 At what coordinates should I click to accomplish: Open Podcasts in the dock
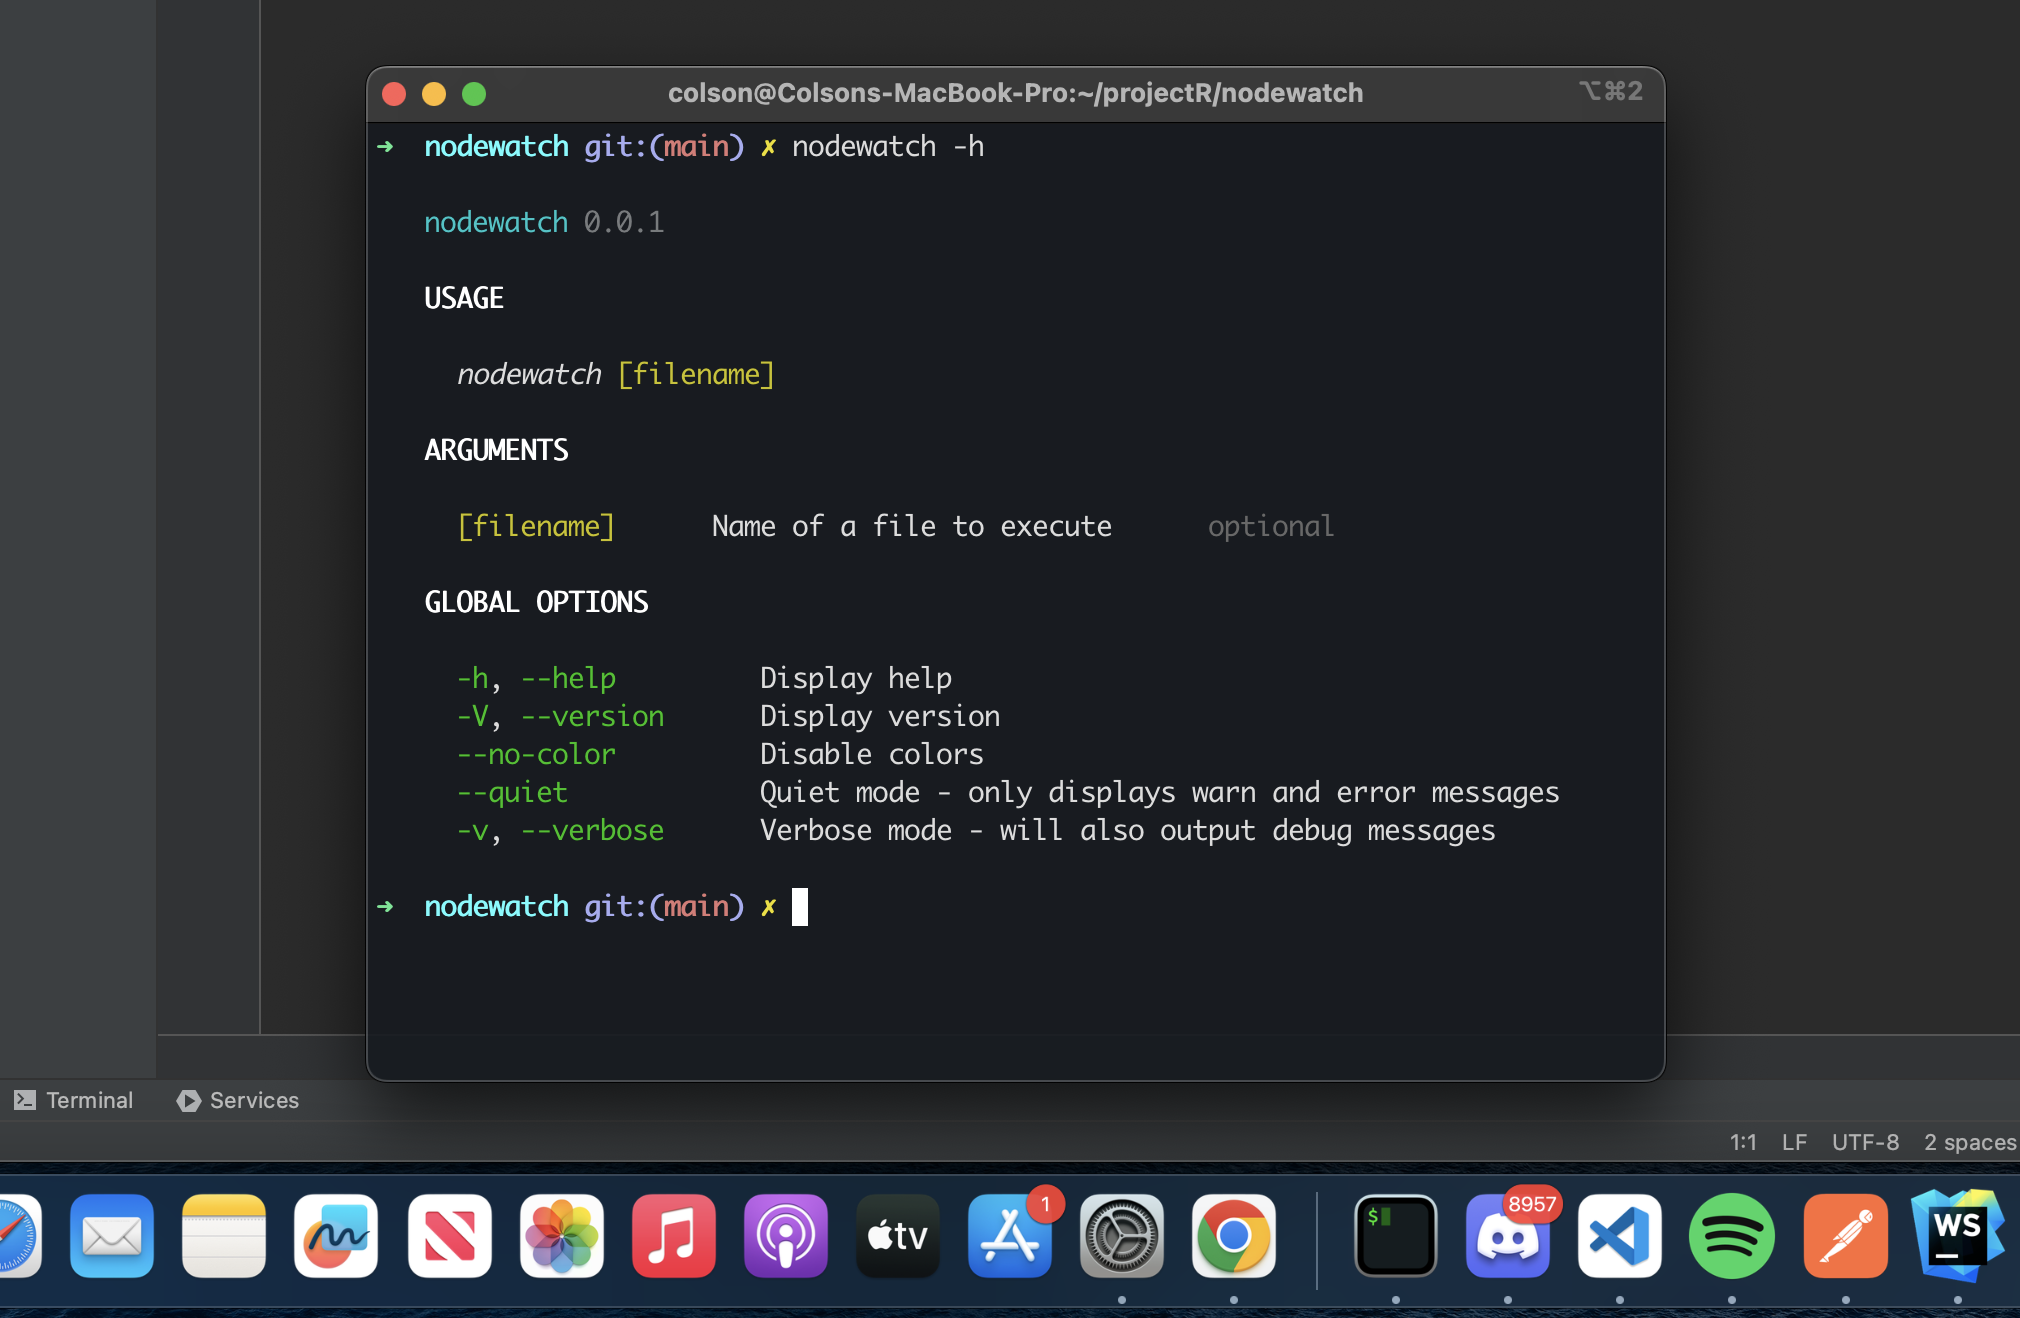pos(785,1236)
